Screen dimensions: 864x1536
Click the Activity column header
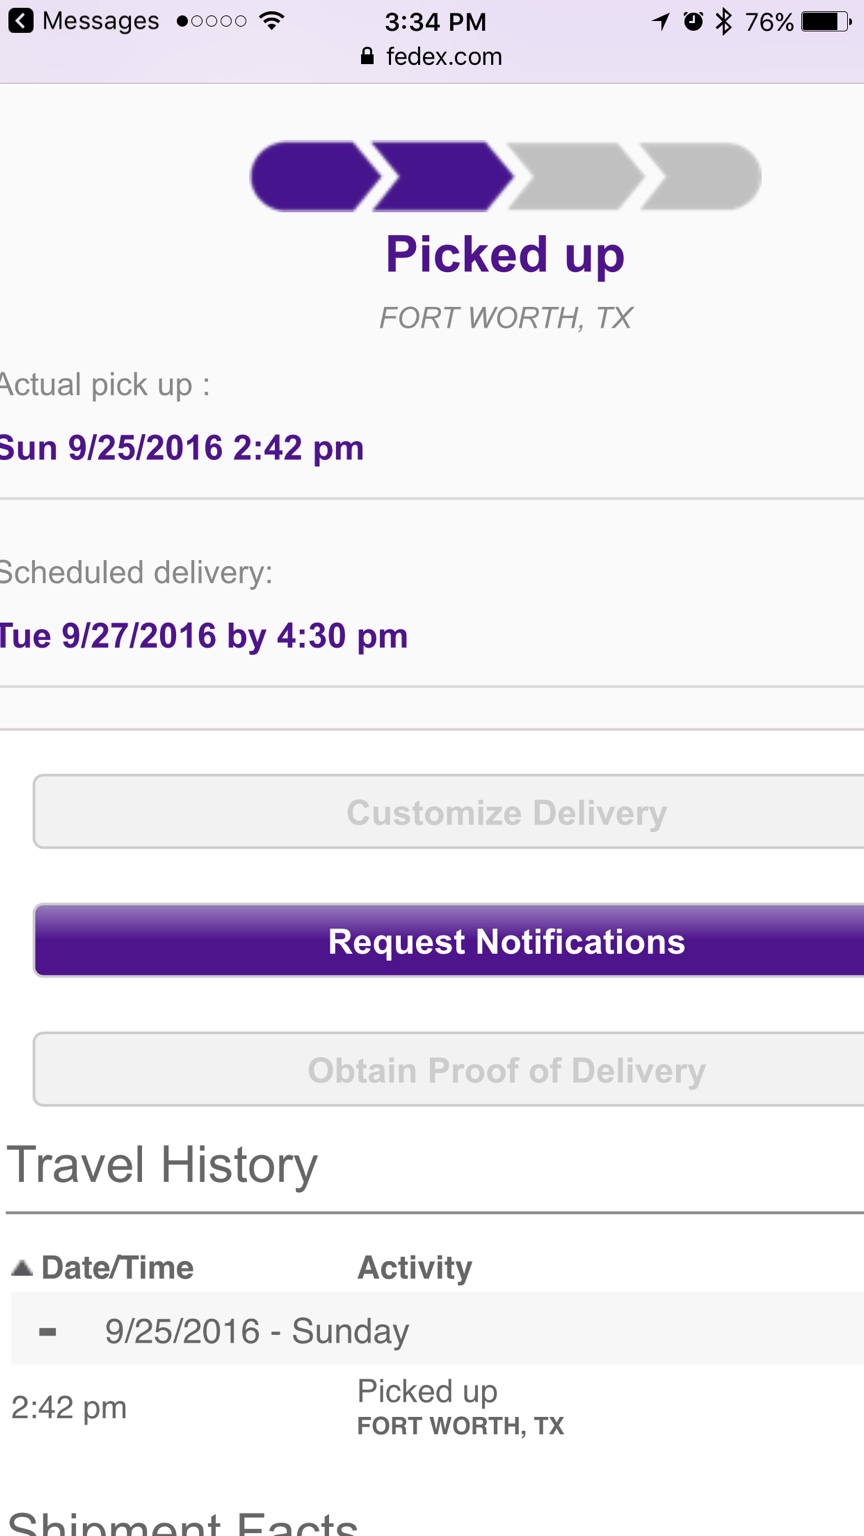pyautogui.click(x=414, y=1268)
